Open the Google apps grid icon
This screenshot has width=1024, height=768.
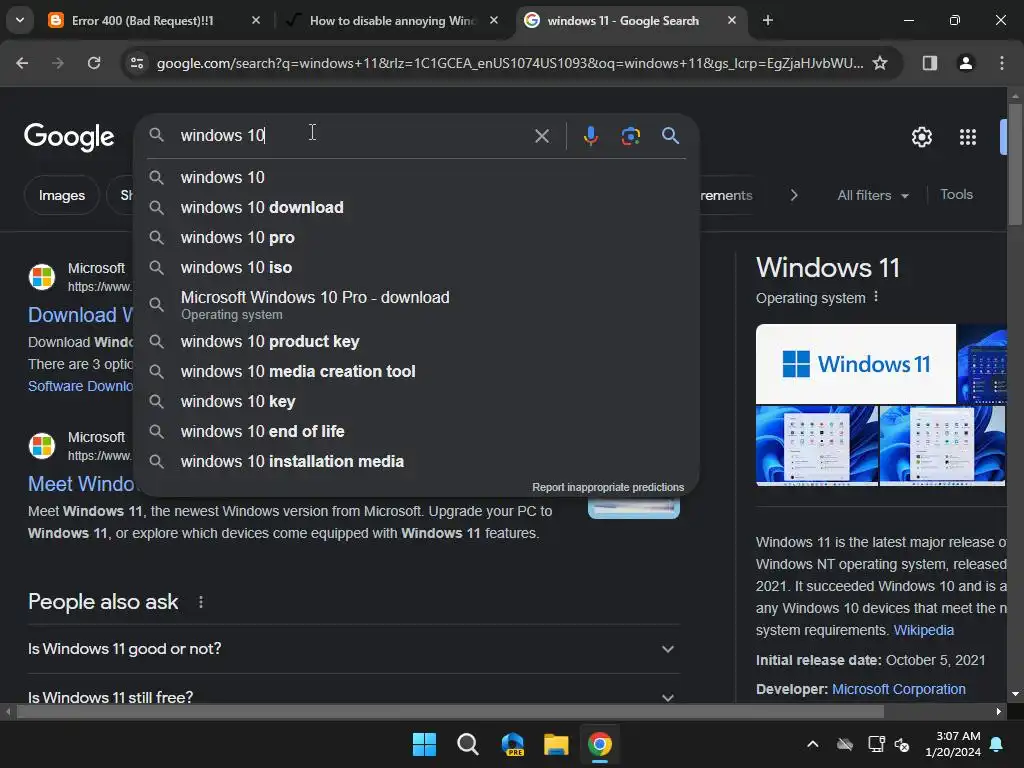click(x=967, y=137)
